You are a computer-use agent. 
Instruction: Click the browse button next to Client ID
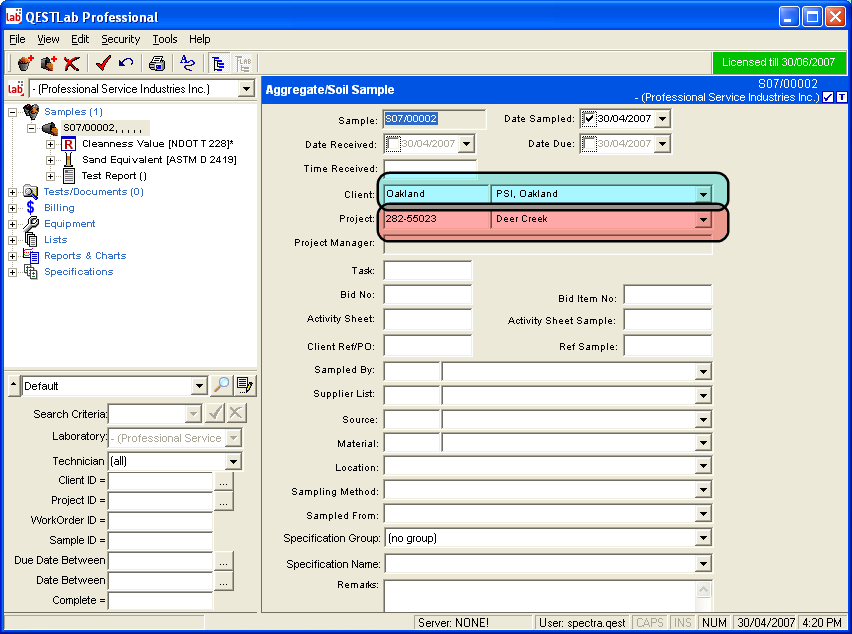pos(224,481)
